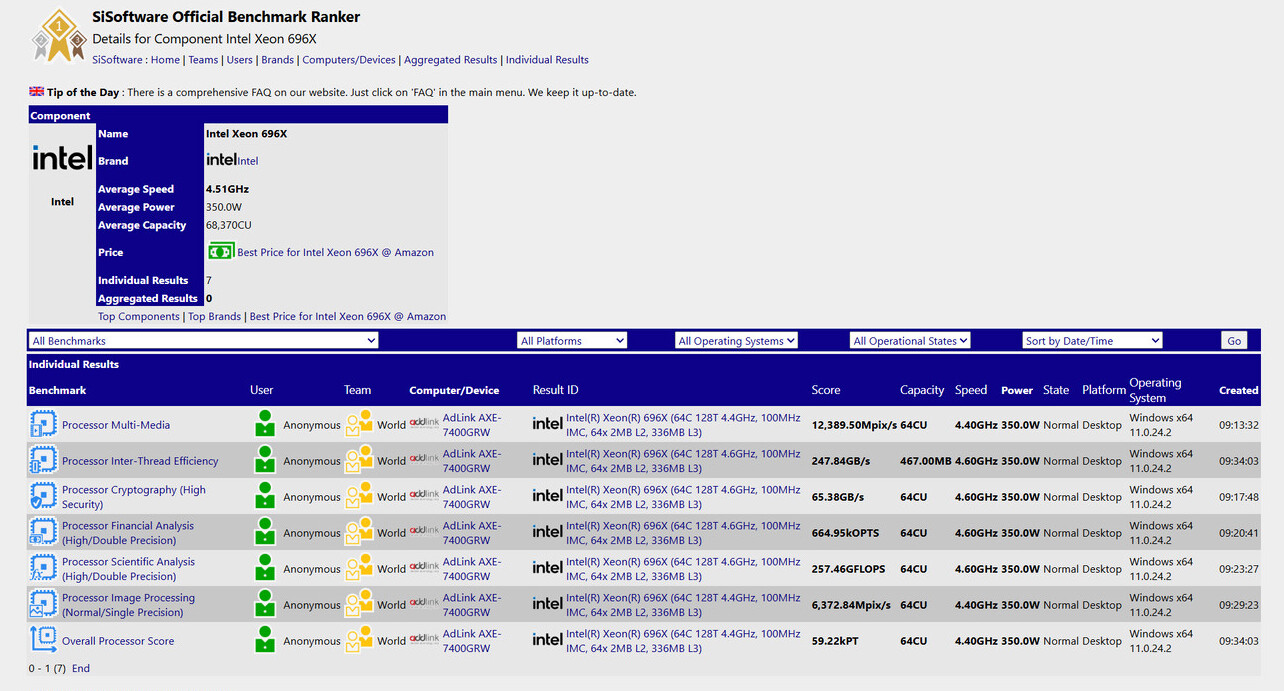
Task: Click the green user icon in Multi-Media row
Action: tap(264, 424)
